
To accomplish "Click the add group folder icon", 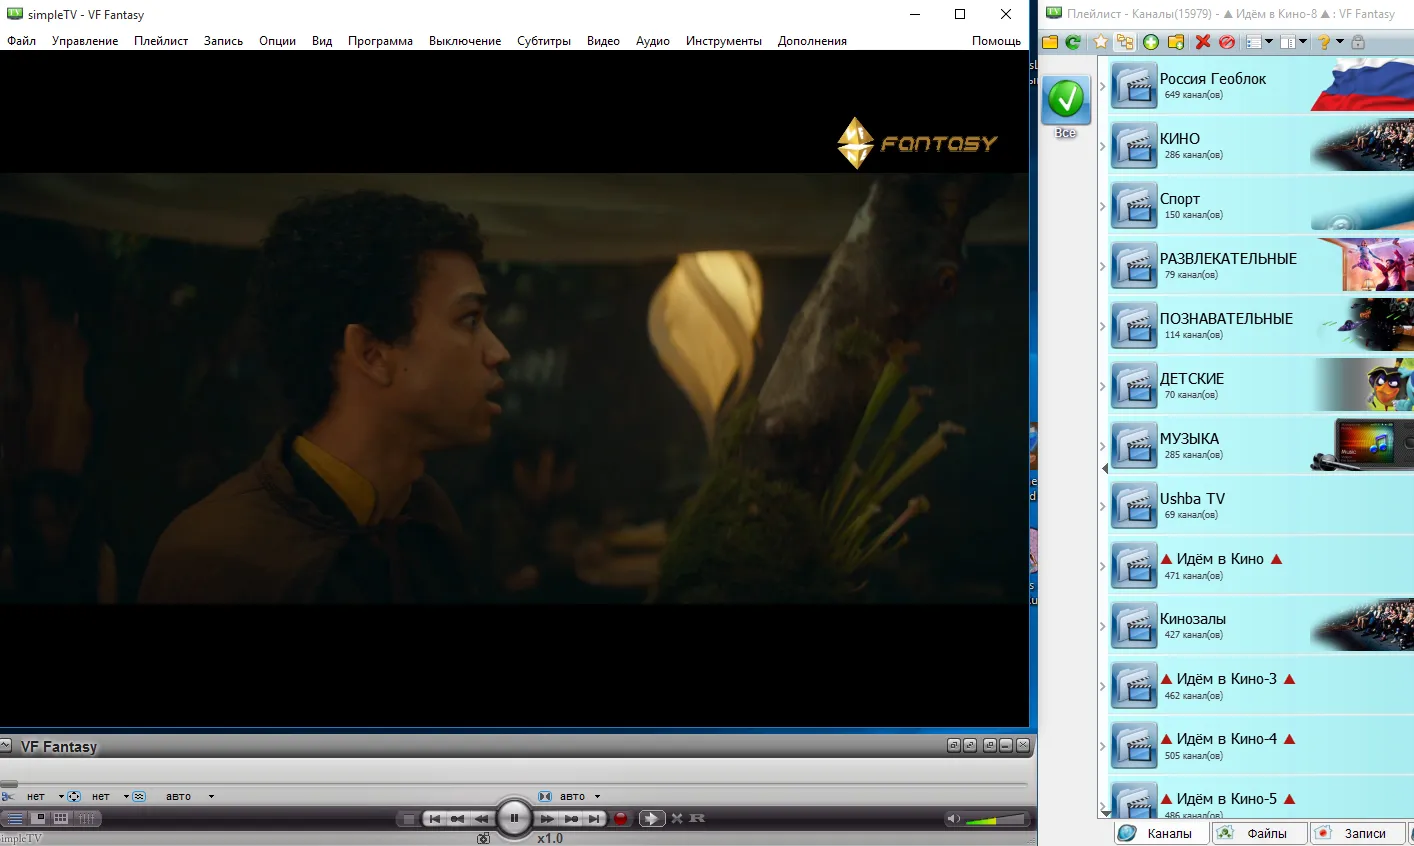I will coord(1176,42).
